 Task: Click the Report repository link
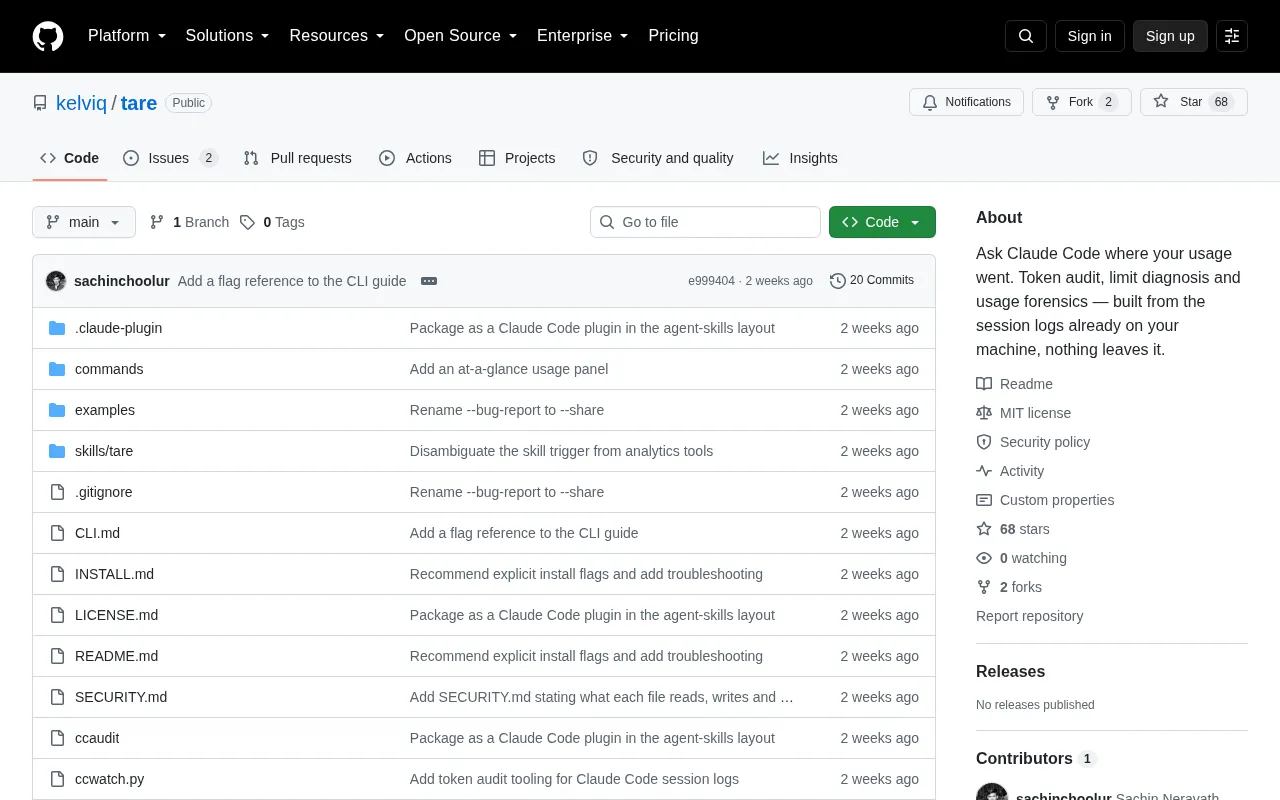tap(1029, 616)
